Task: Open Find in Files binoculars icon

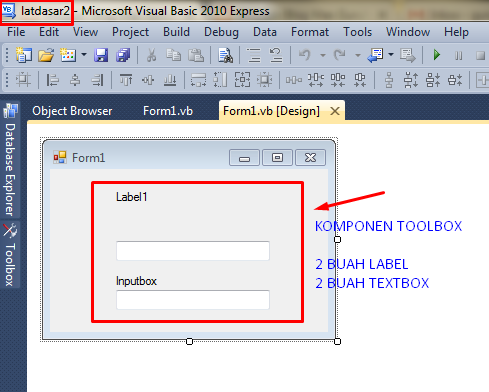Action: (x=225, y=55)
